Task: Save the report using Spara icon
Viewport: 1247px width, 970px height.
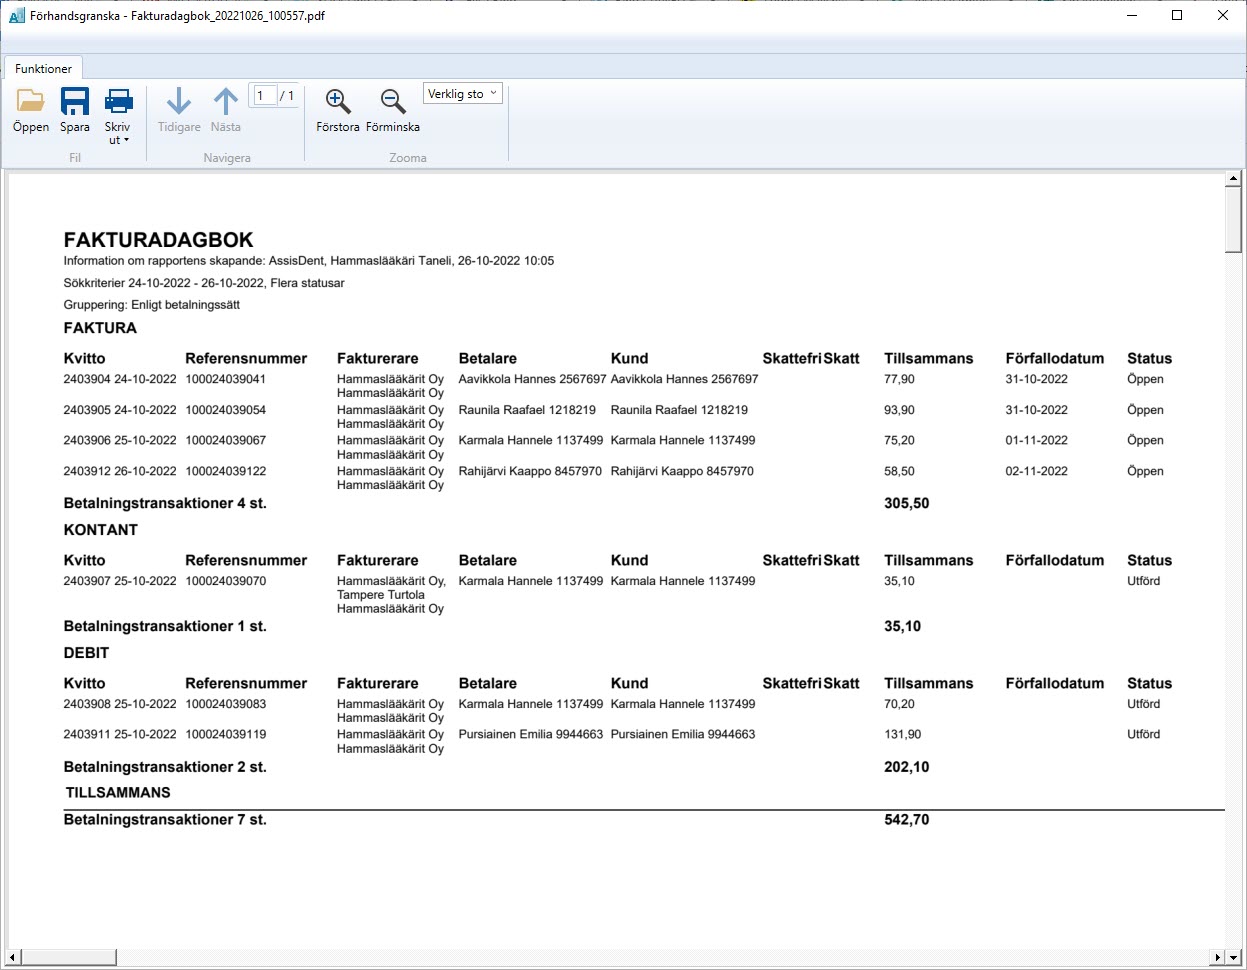Action: 75,110
